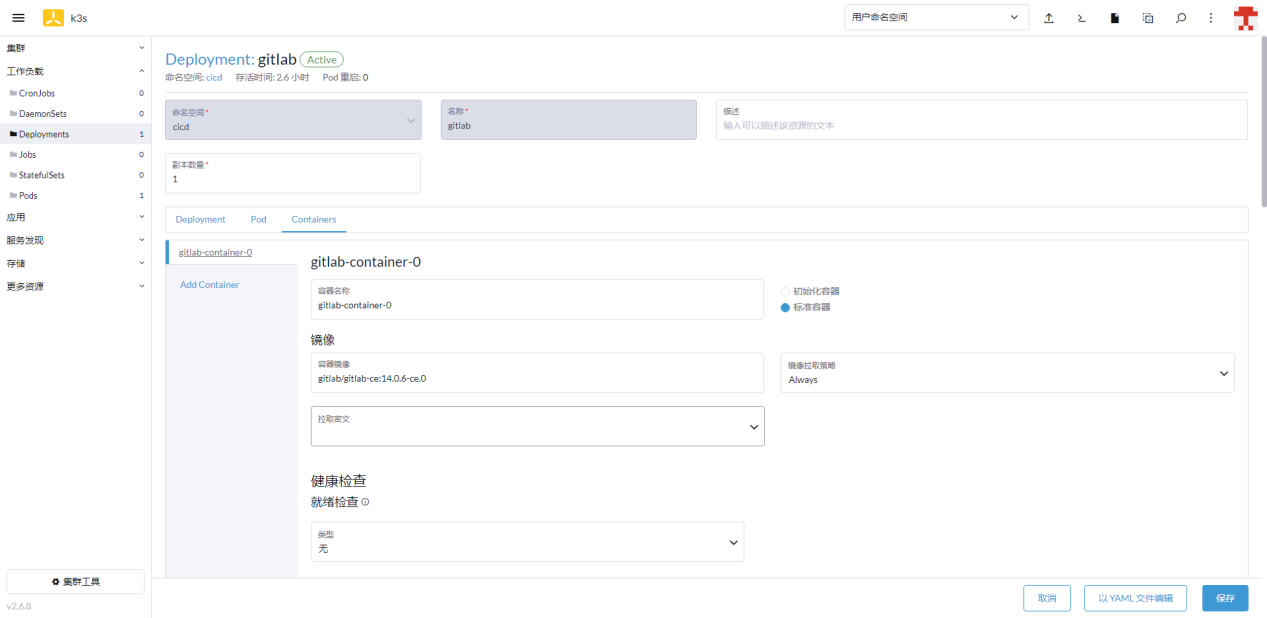Expand the 镜像拉取策略 Always dropdown
The width and height of the screenshot is (1267, 618).
1007,373
